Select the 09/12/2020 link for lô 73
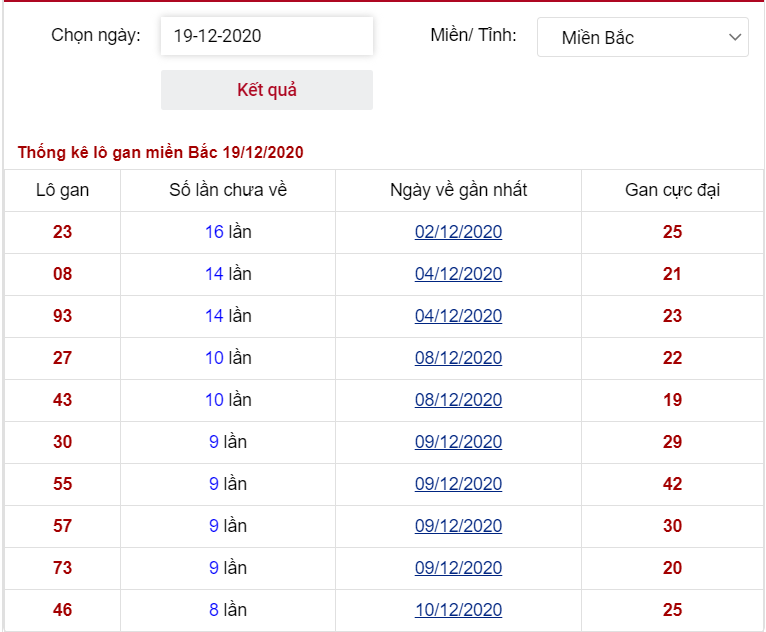This screenshot has width=766, height=632. pos(458,568)
